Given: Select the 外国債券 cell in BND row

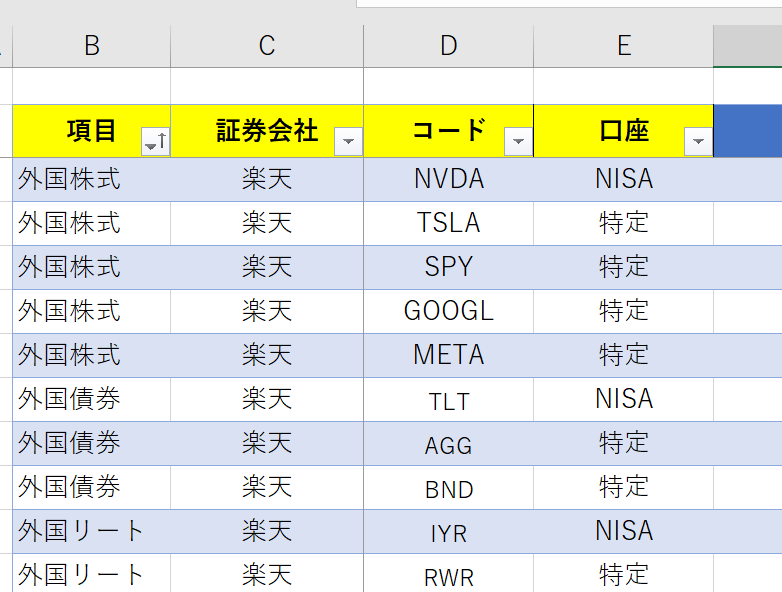Looking at the screenshot, I should 92,487.
